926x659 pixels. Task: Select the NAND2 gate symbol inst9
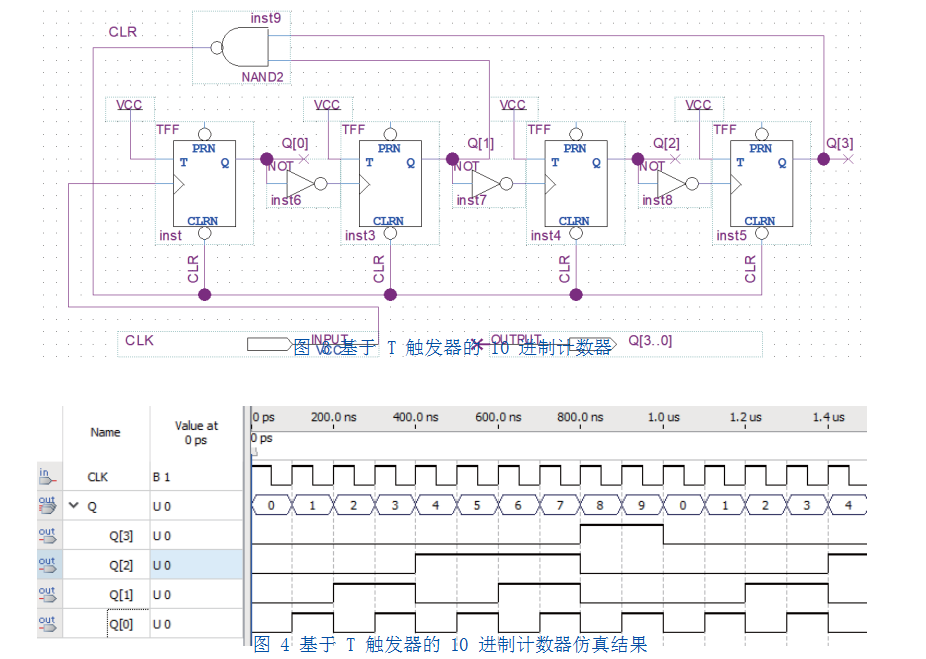pos(242,47)
